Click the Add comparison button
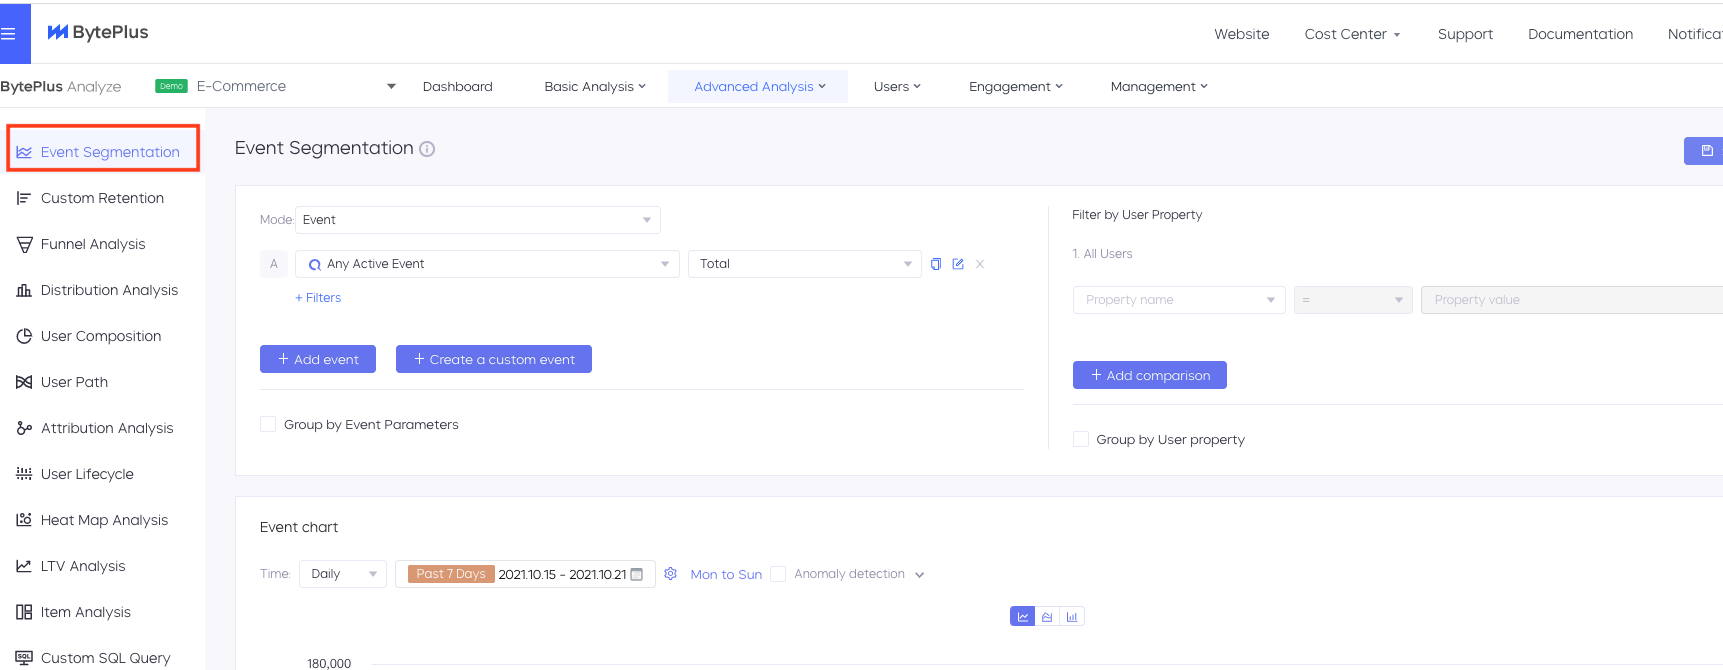Viewport: 1723px width, 670px height. 1150,375
